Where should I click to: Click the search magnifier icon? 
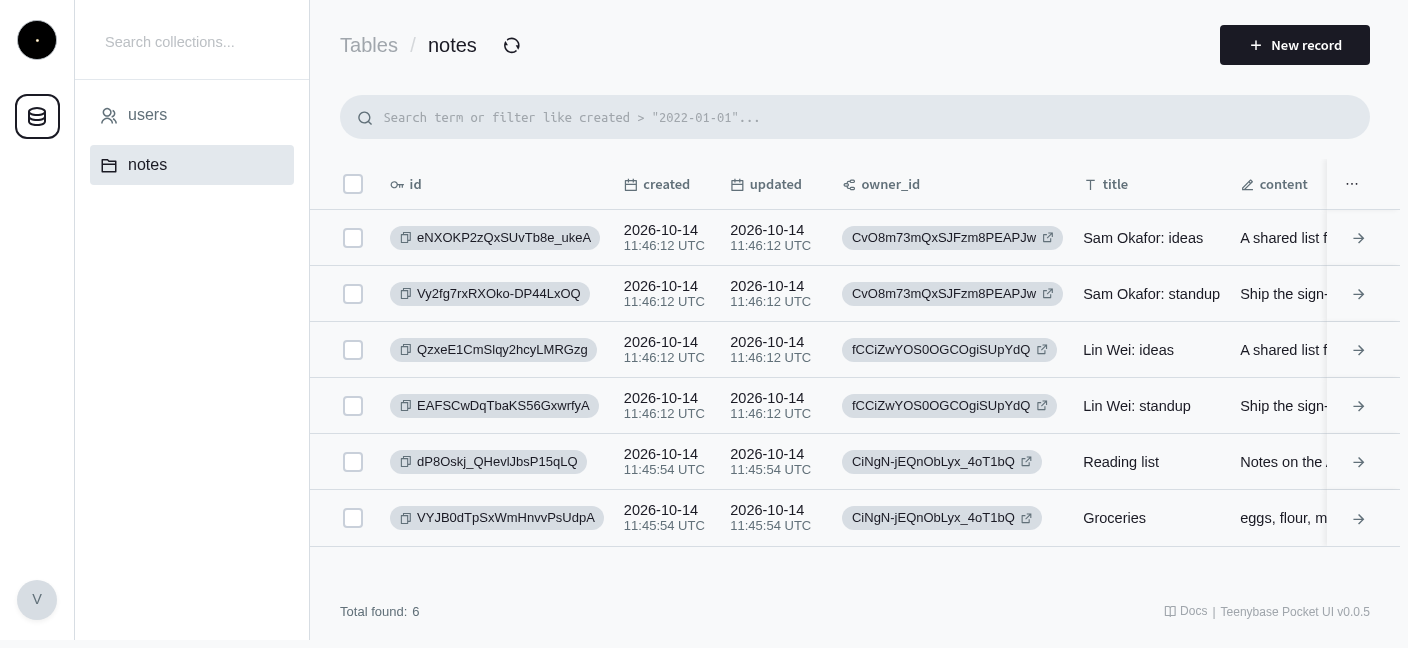(365, 117)
